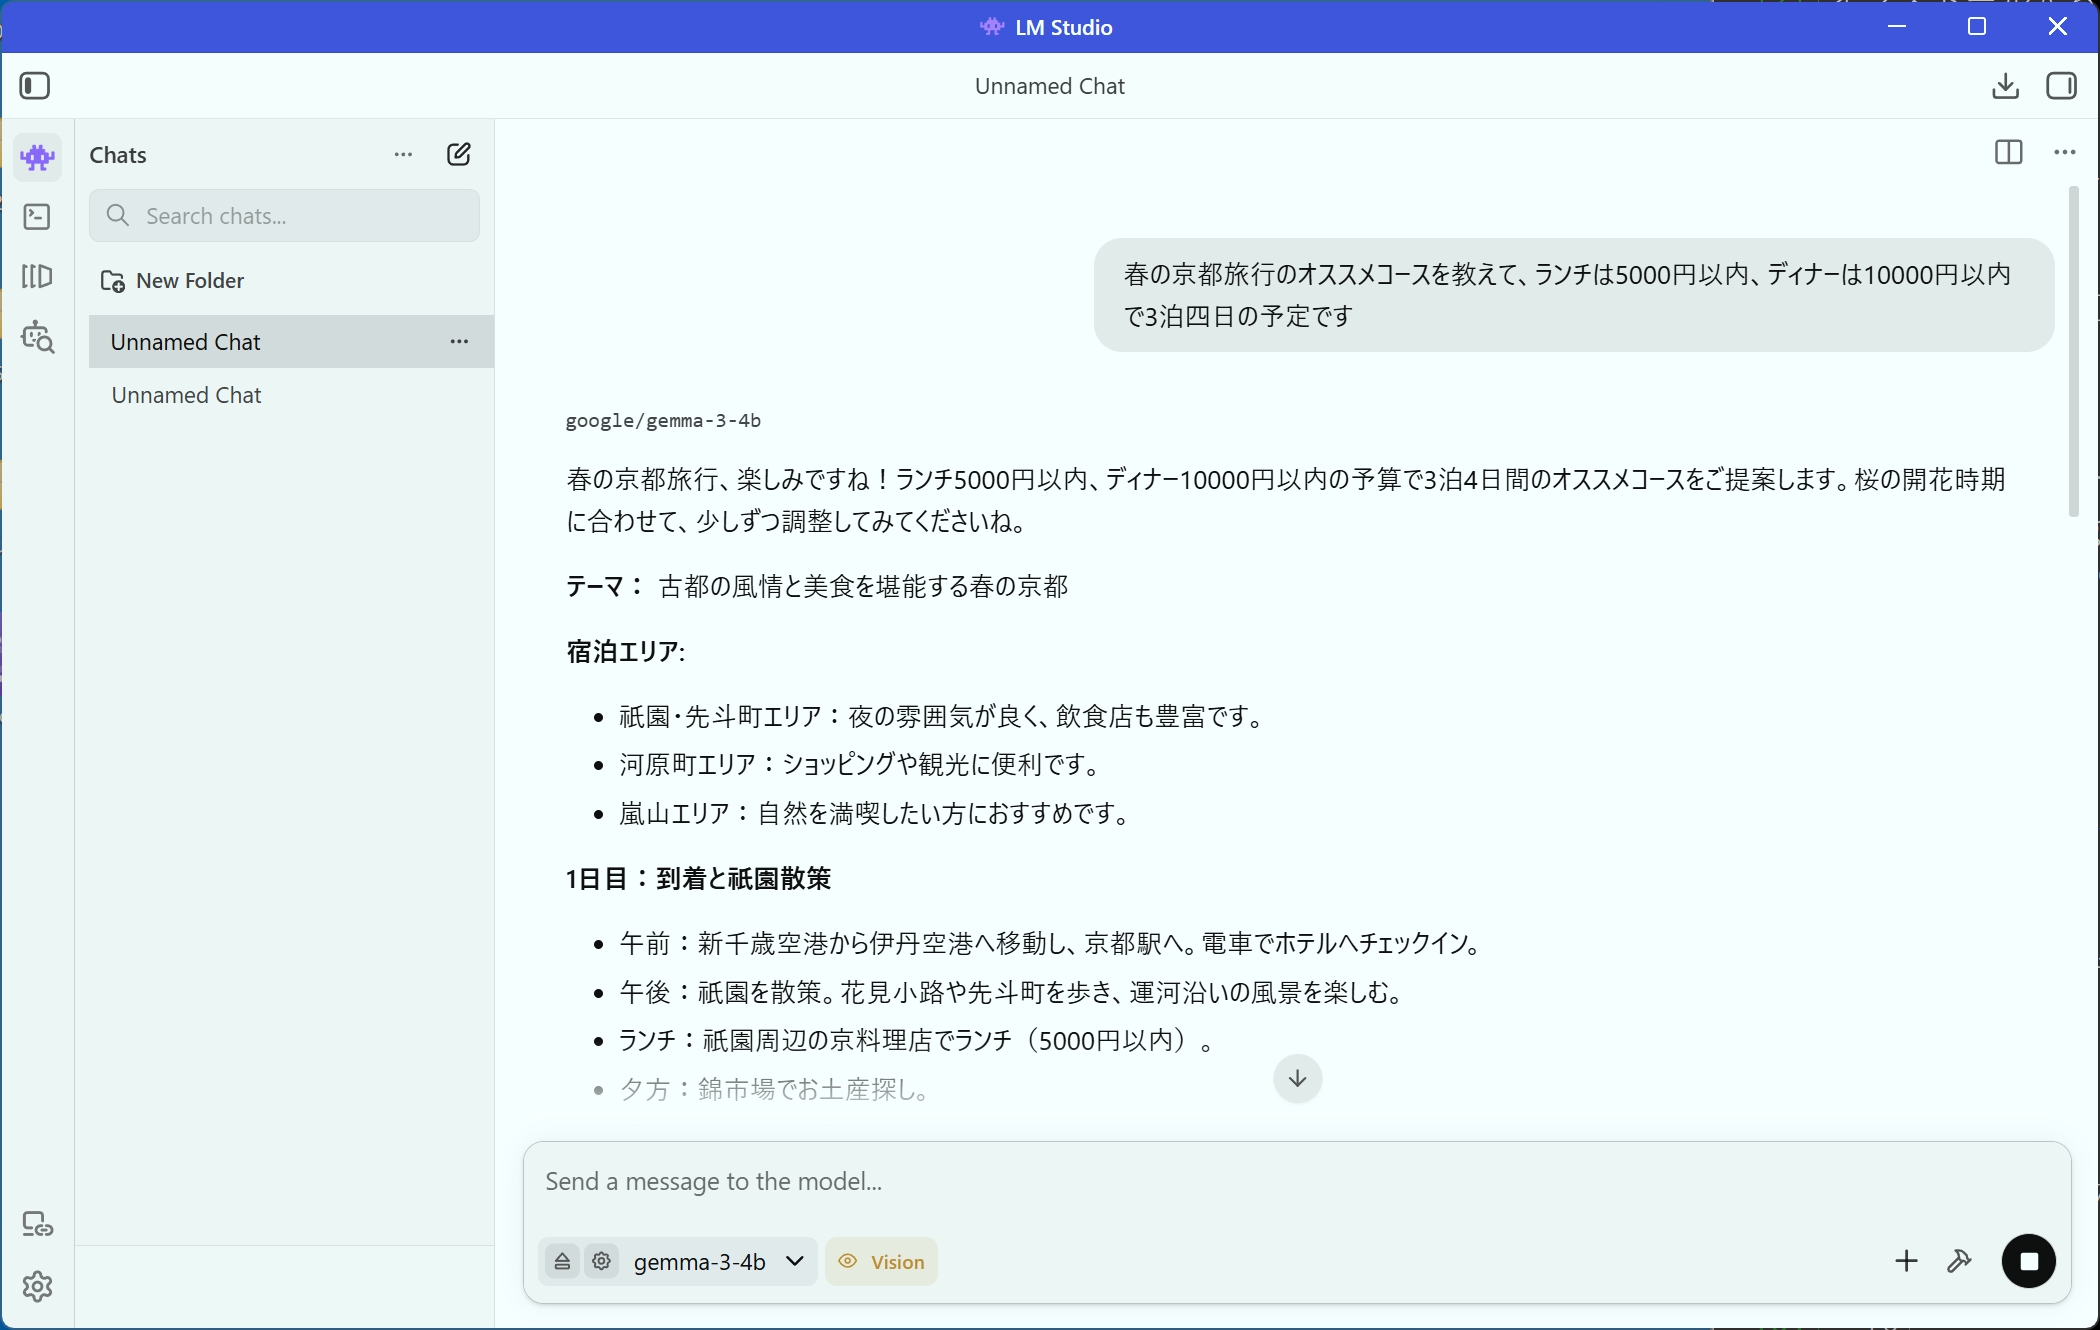Viewport: 2100px width, 1330px height.
Task: Create a new chat with pencil icon
Action: (458, 154)
